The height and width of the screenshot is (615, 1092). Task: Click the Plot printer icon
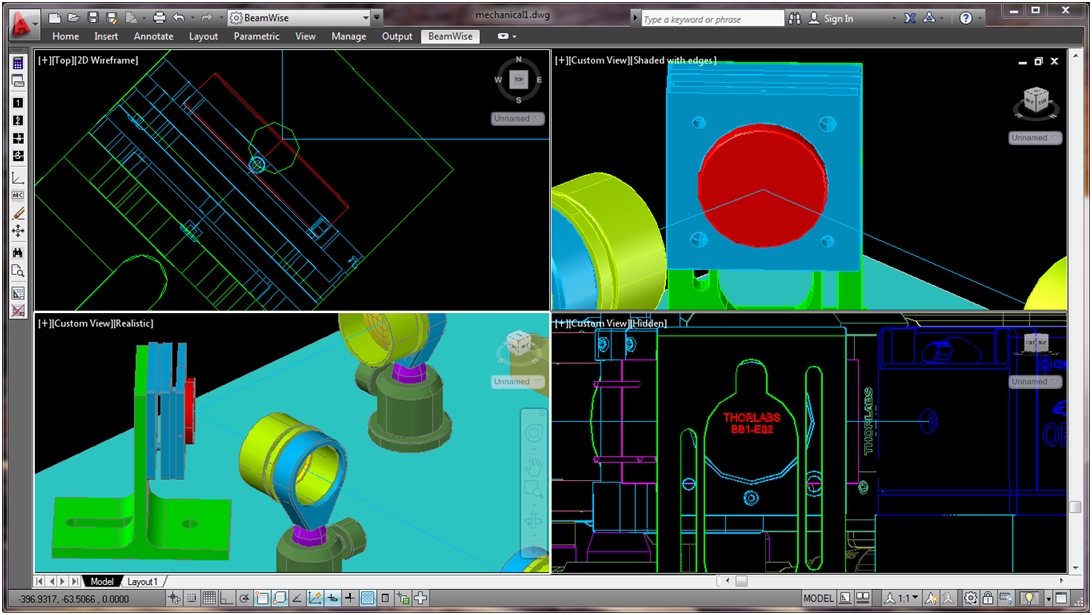pyautogui.click(x=159, y=18)
